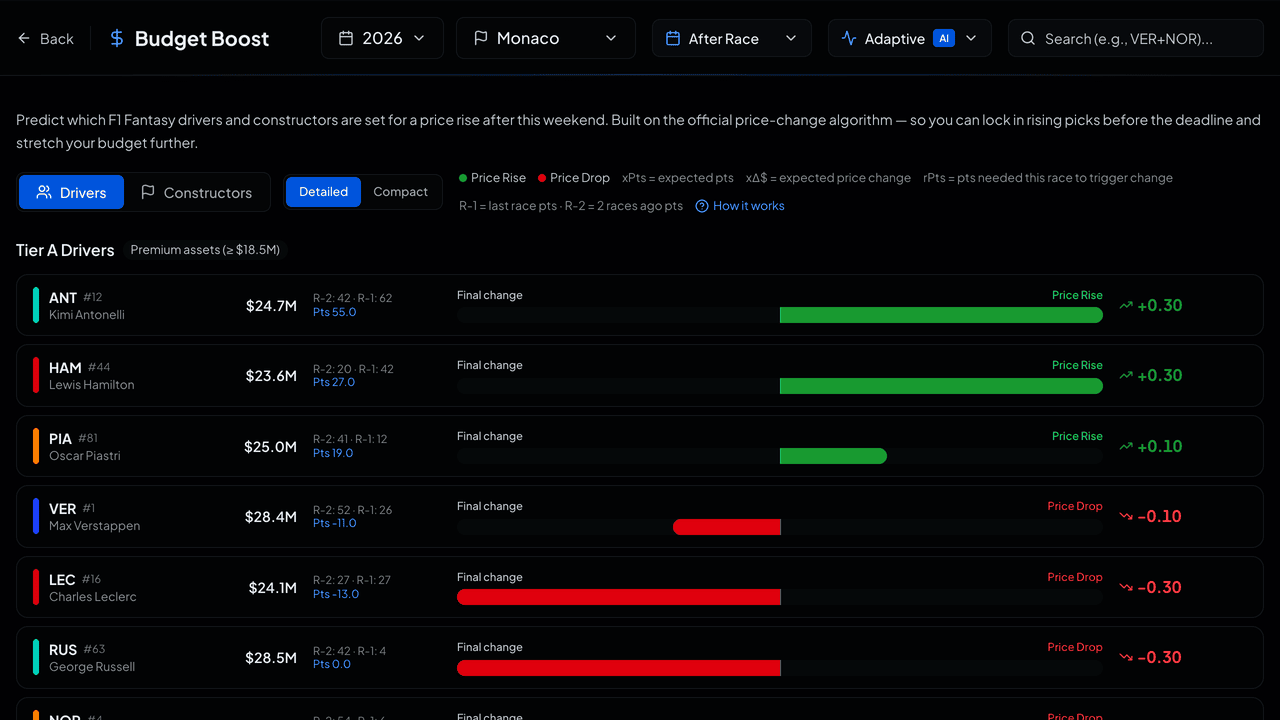This screenshot has height=720, width=1280.
Task: Expand the Monaco race dropdown
Action: pyautogui.click(x=545, y=38)
